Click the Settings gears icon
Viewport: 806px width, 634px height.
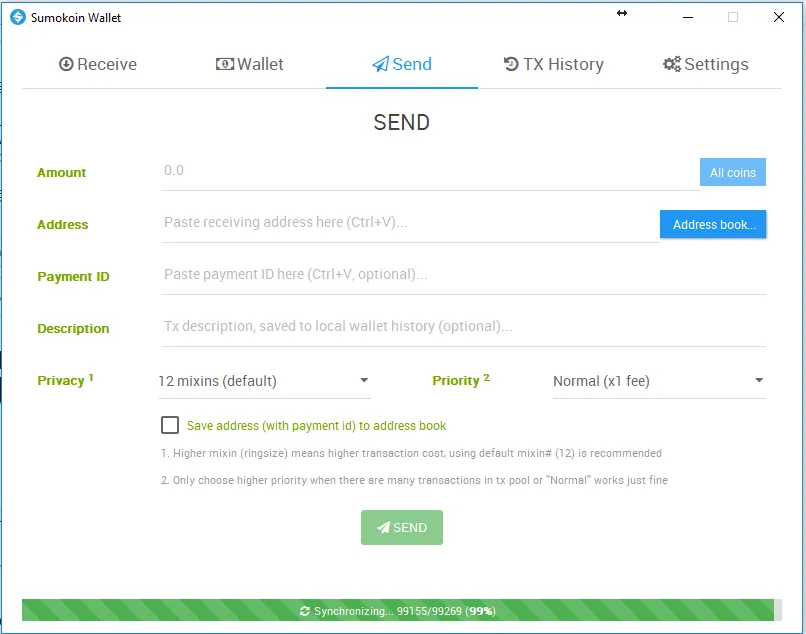coord(672,64)
